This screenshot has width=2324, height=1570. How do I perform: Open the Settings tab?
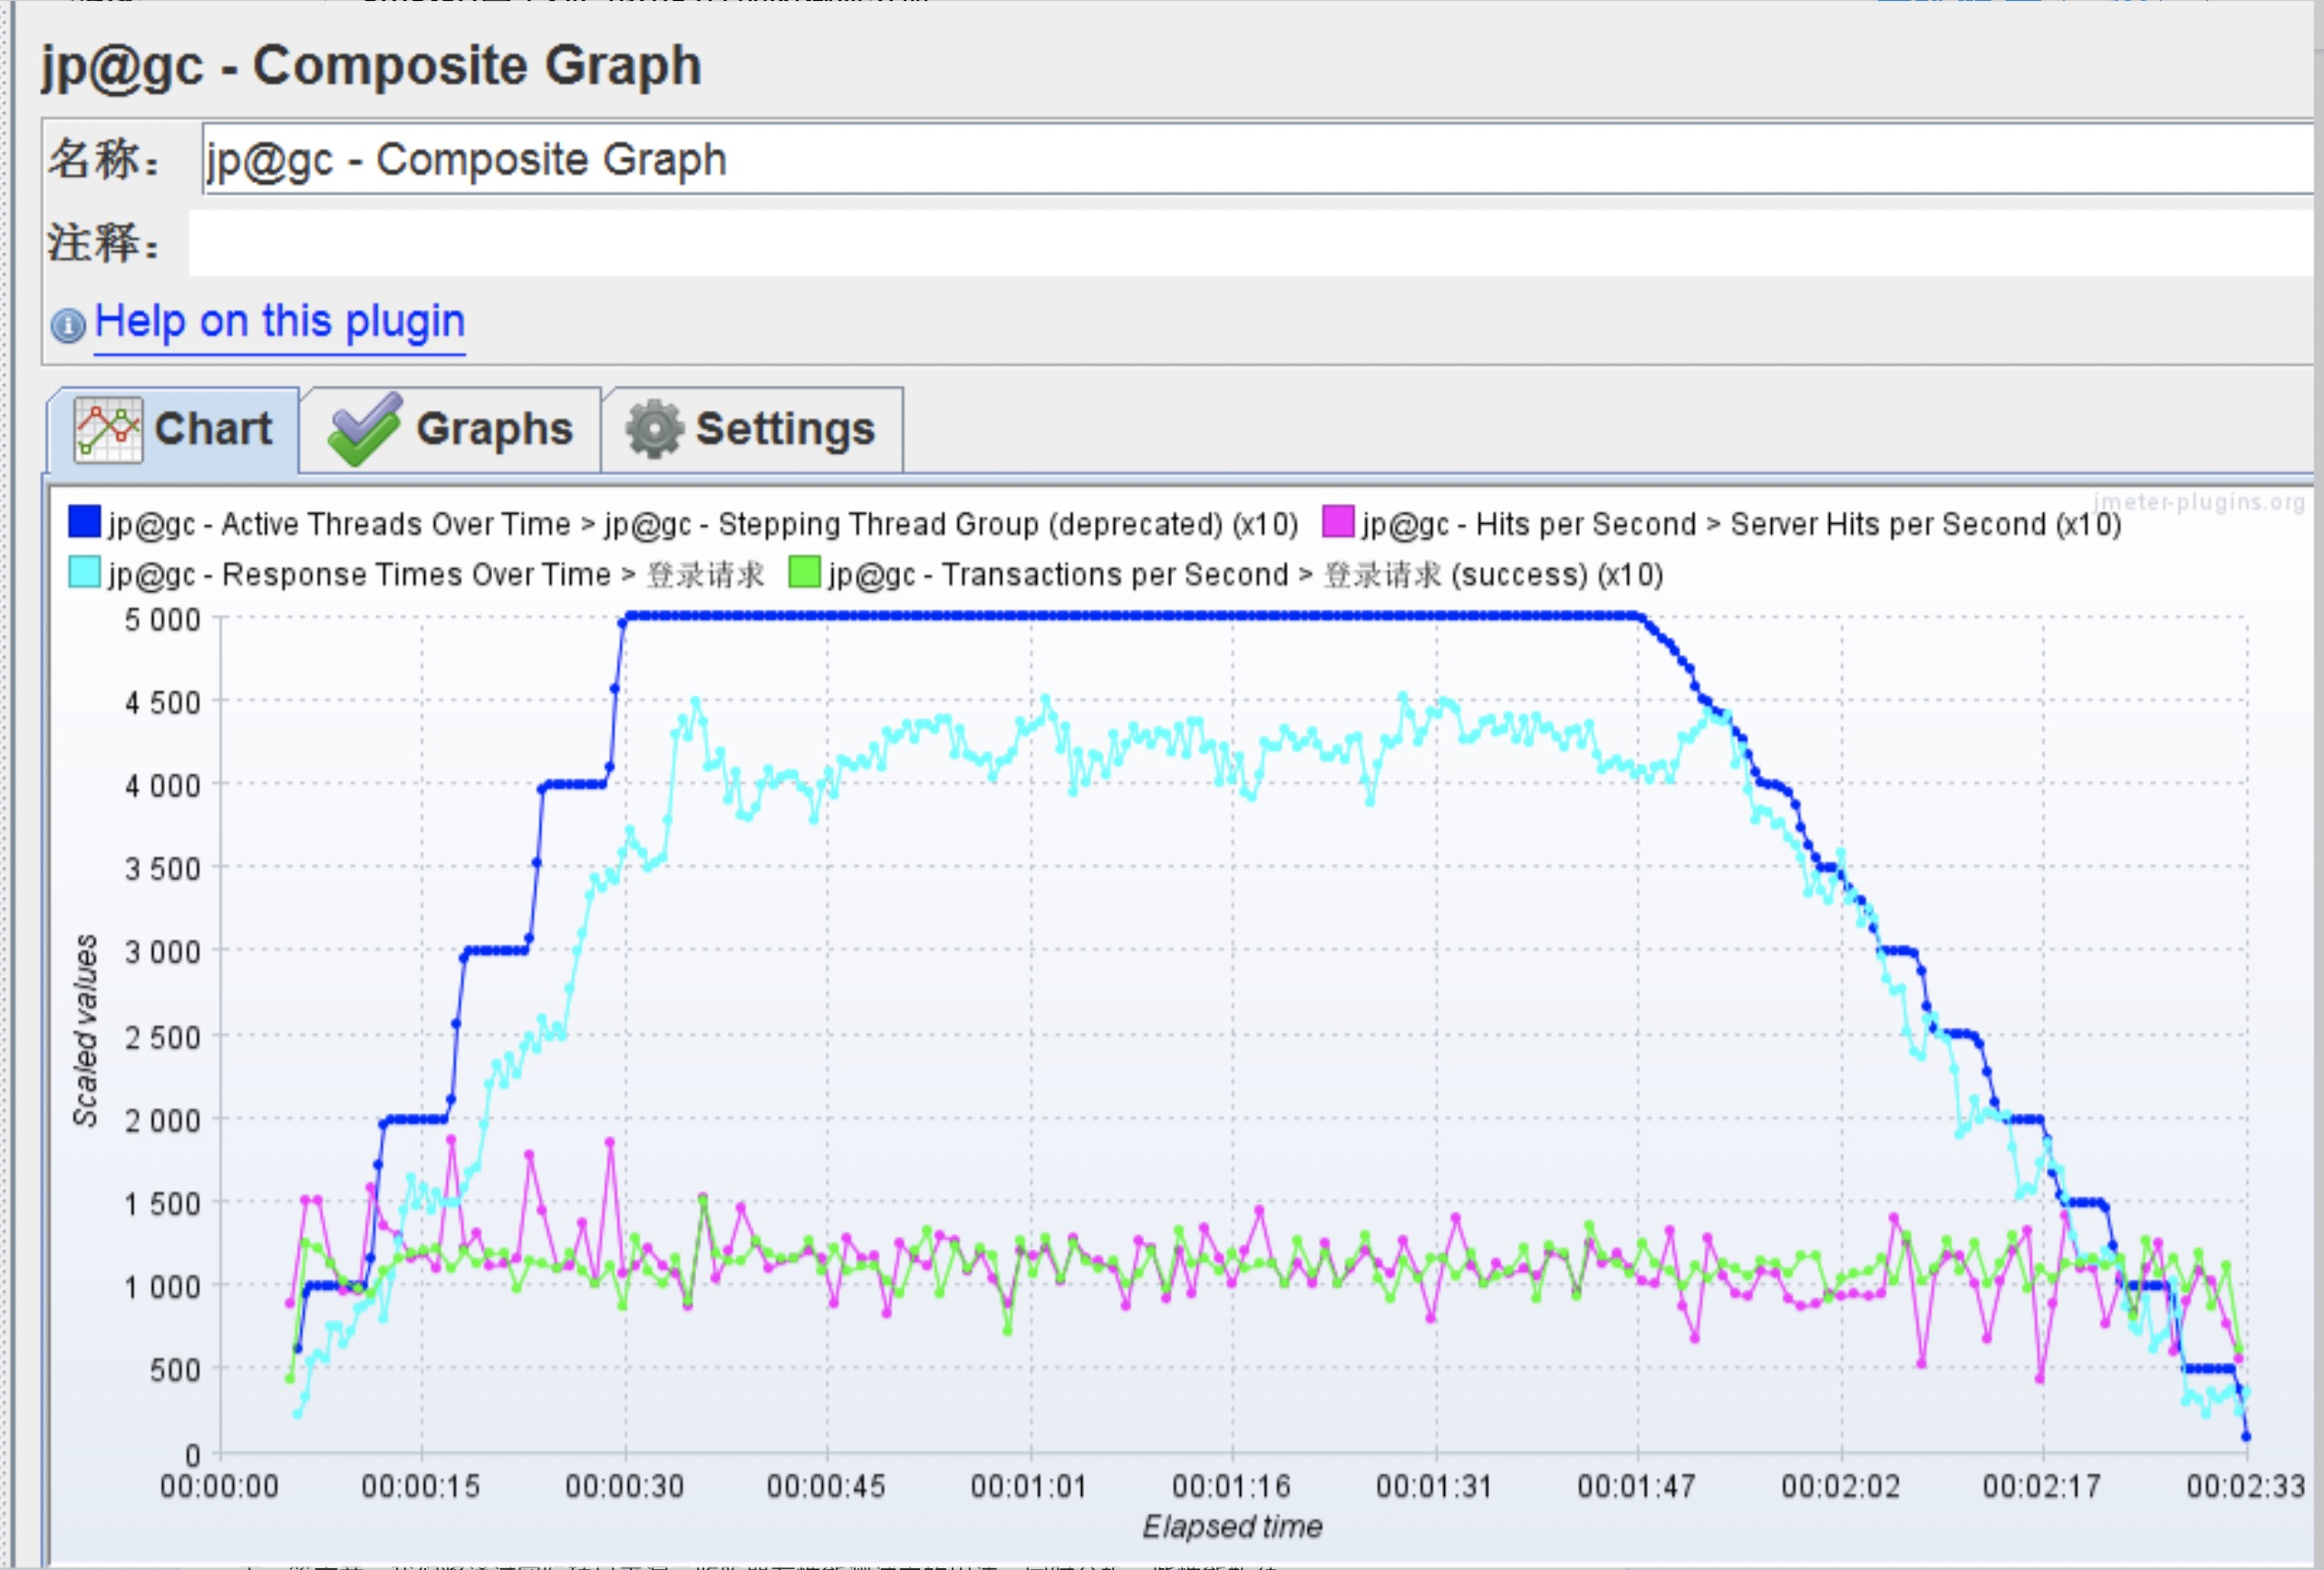coord(785,429)
